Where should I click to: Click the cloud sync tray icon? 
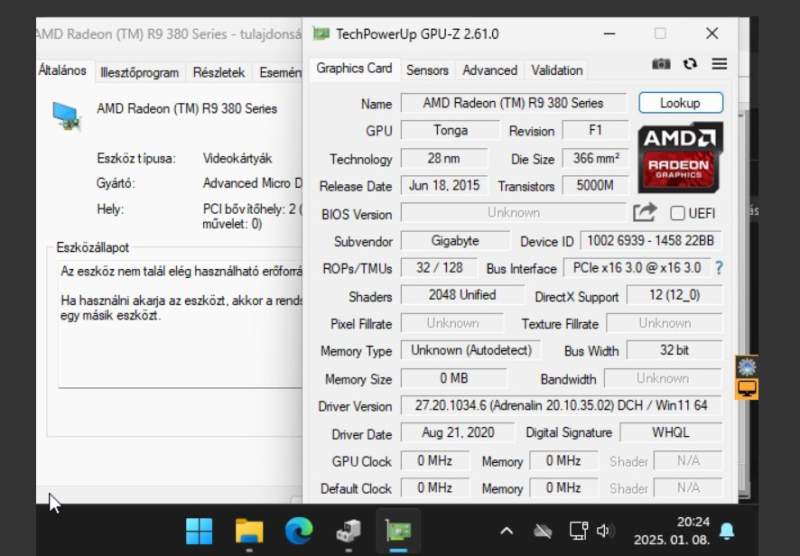542,532
